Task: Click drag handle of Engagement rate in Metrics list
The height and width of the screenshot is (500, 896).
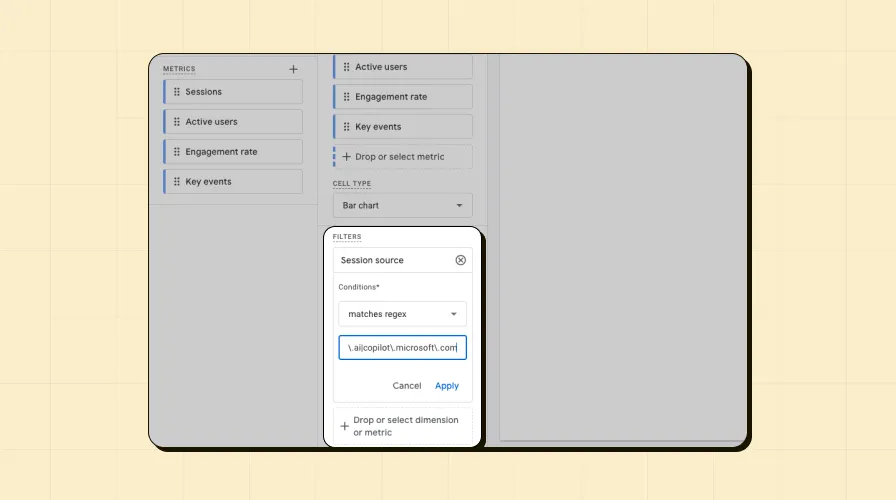Action: coord(177,151)
